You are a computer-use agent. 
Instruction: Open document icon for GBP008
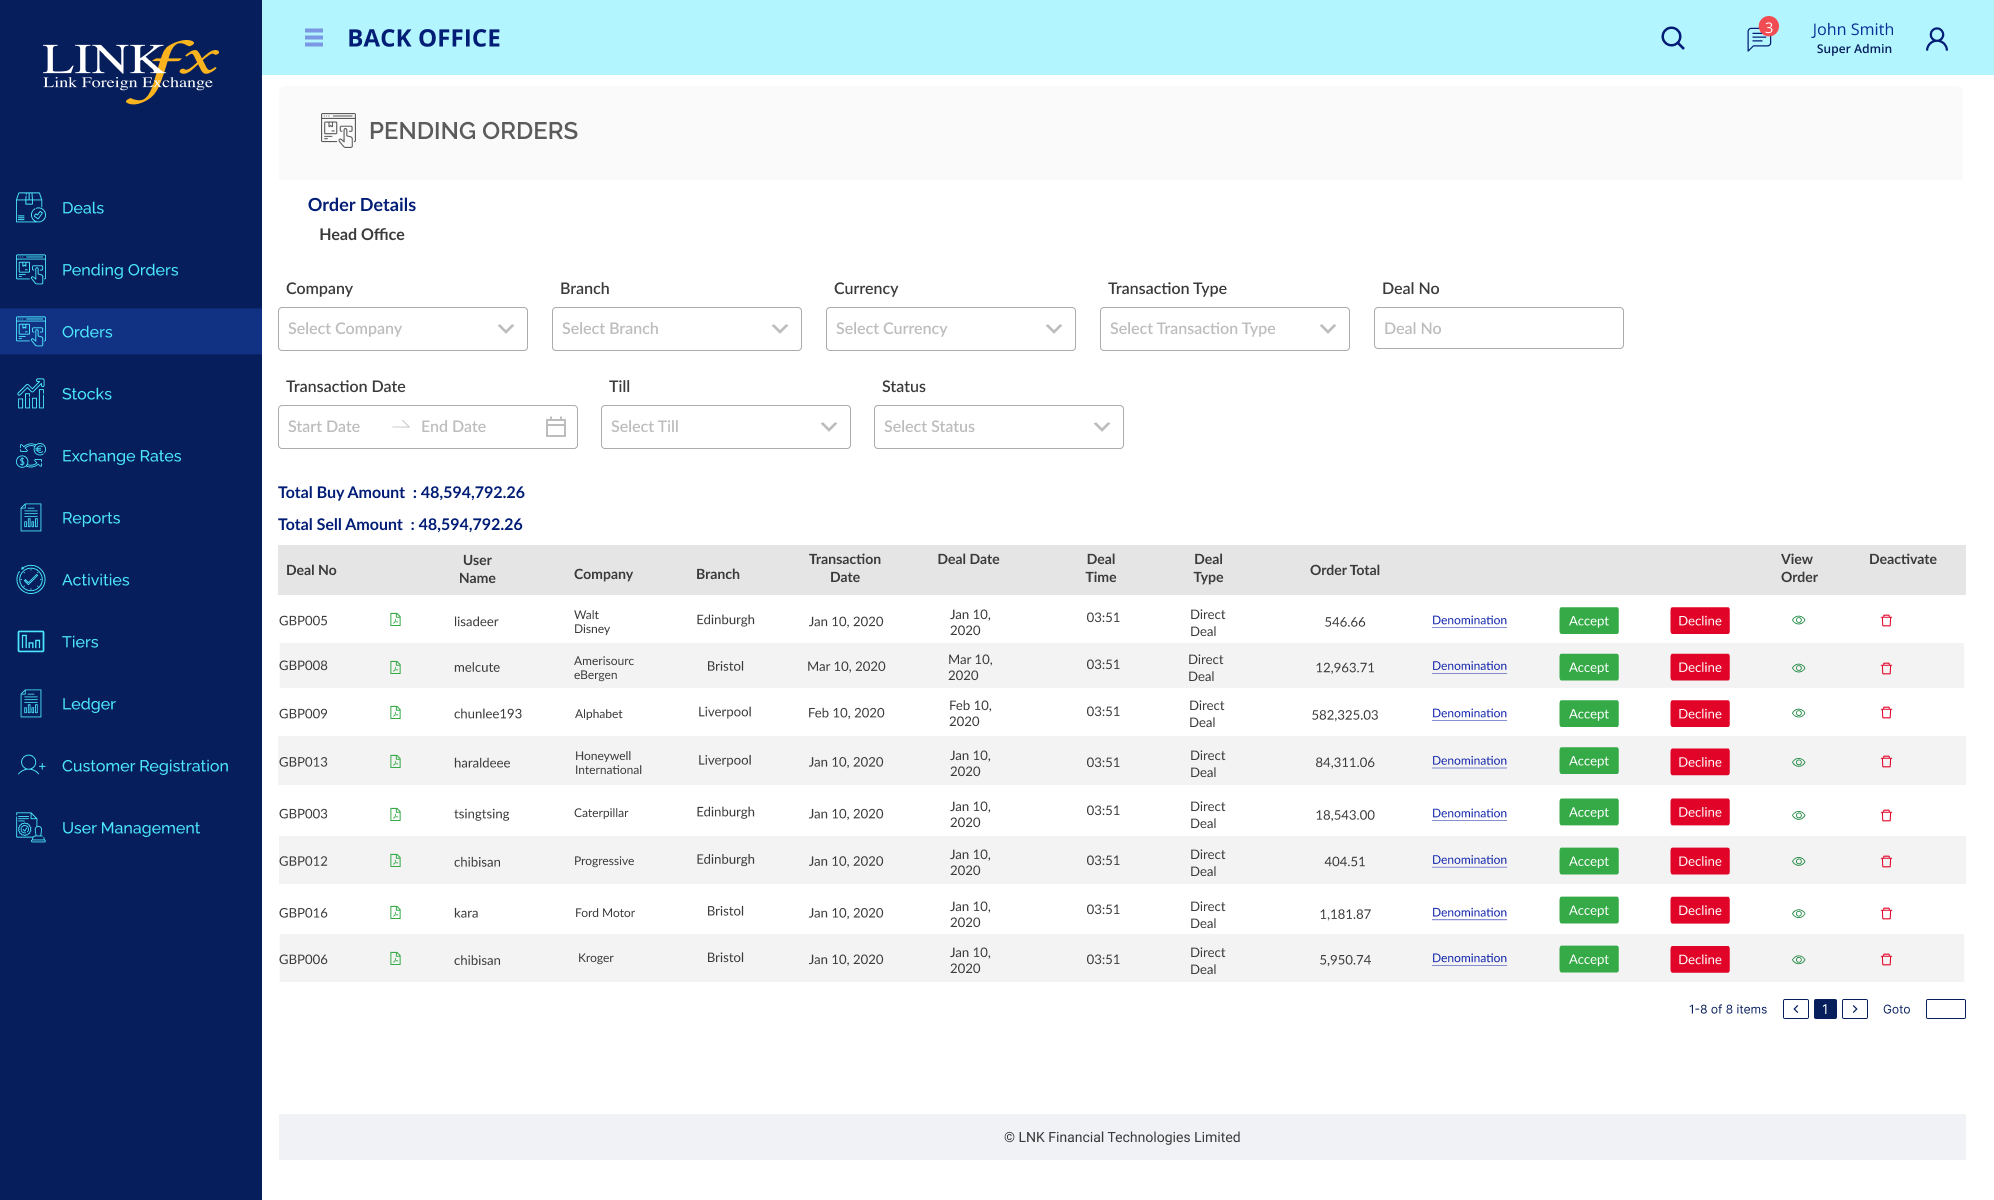(x=395, y=668)
